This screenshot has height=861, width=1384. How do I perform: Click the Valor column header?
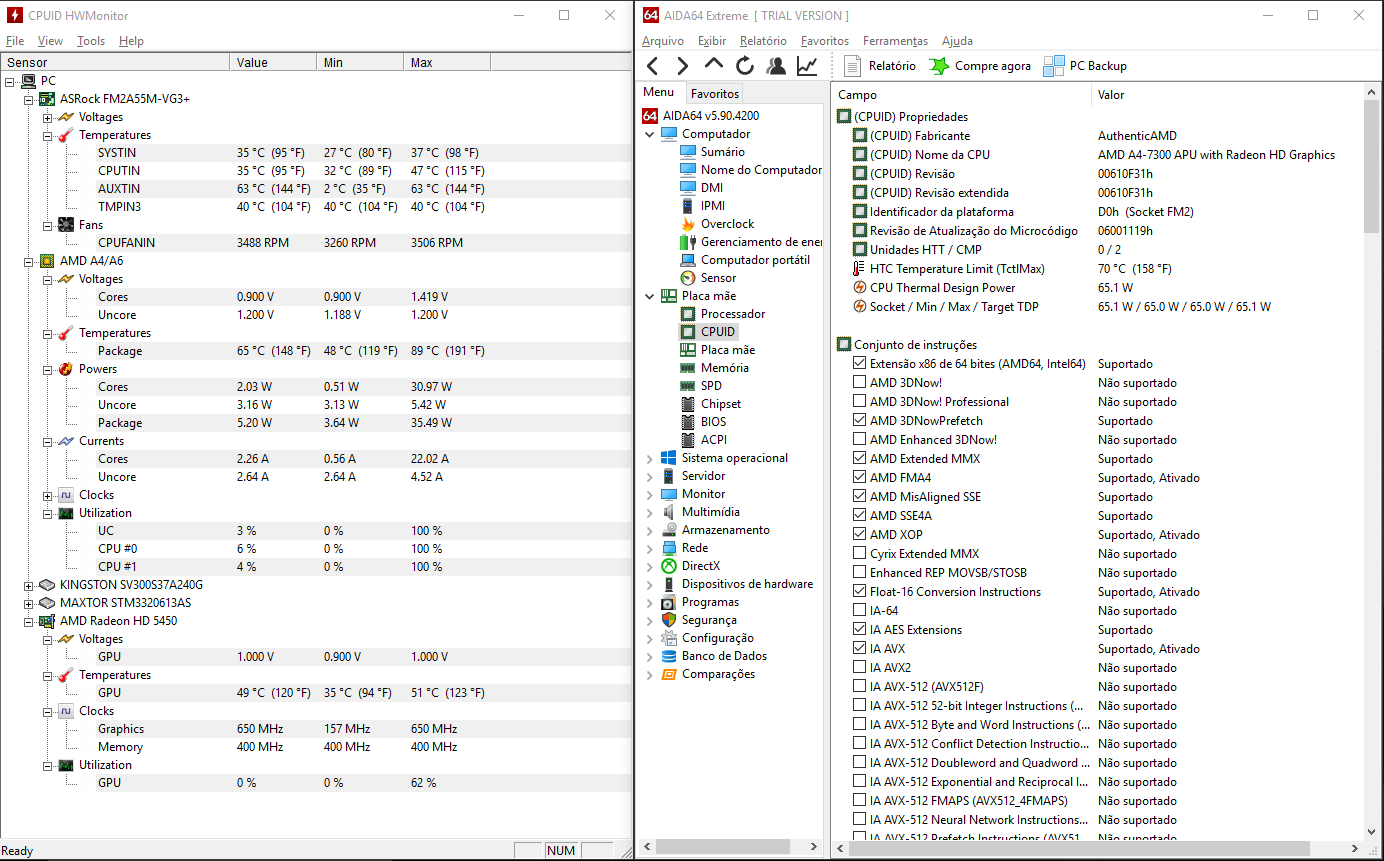point(1227,95)
